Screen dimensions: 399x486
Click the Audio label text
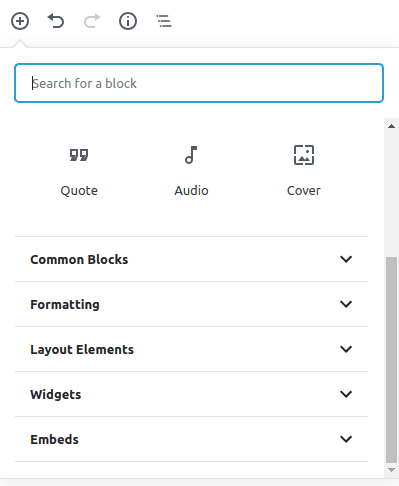pos(191,191)
